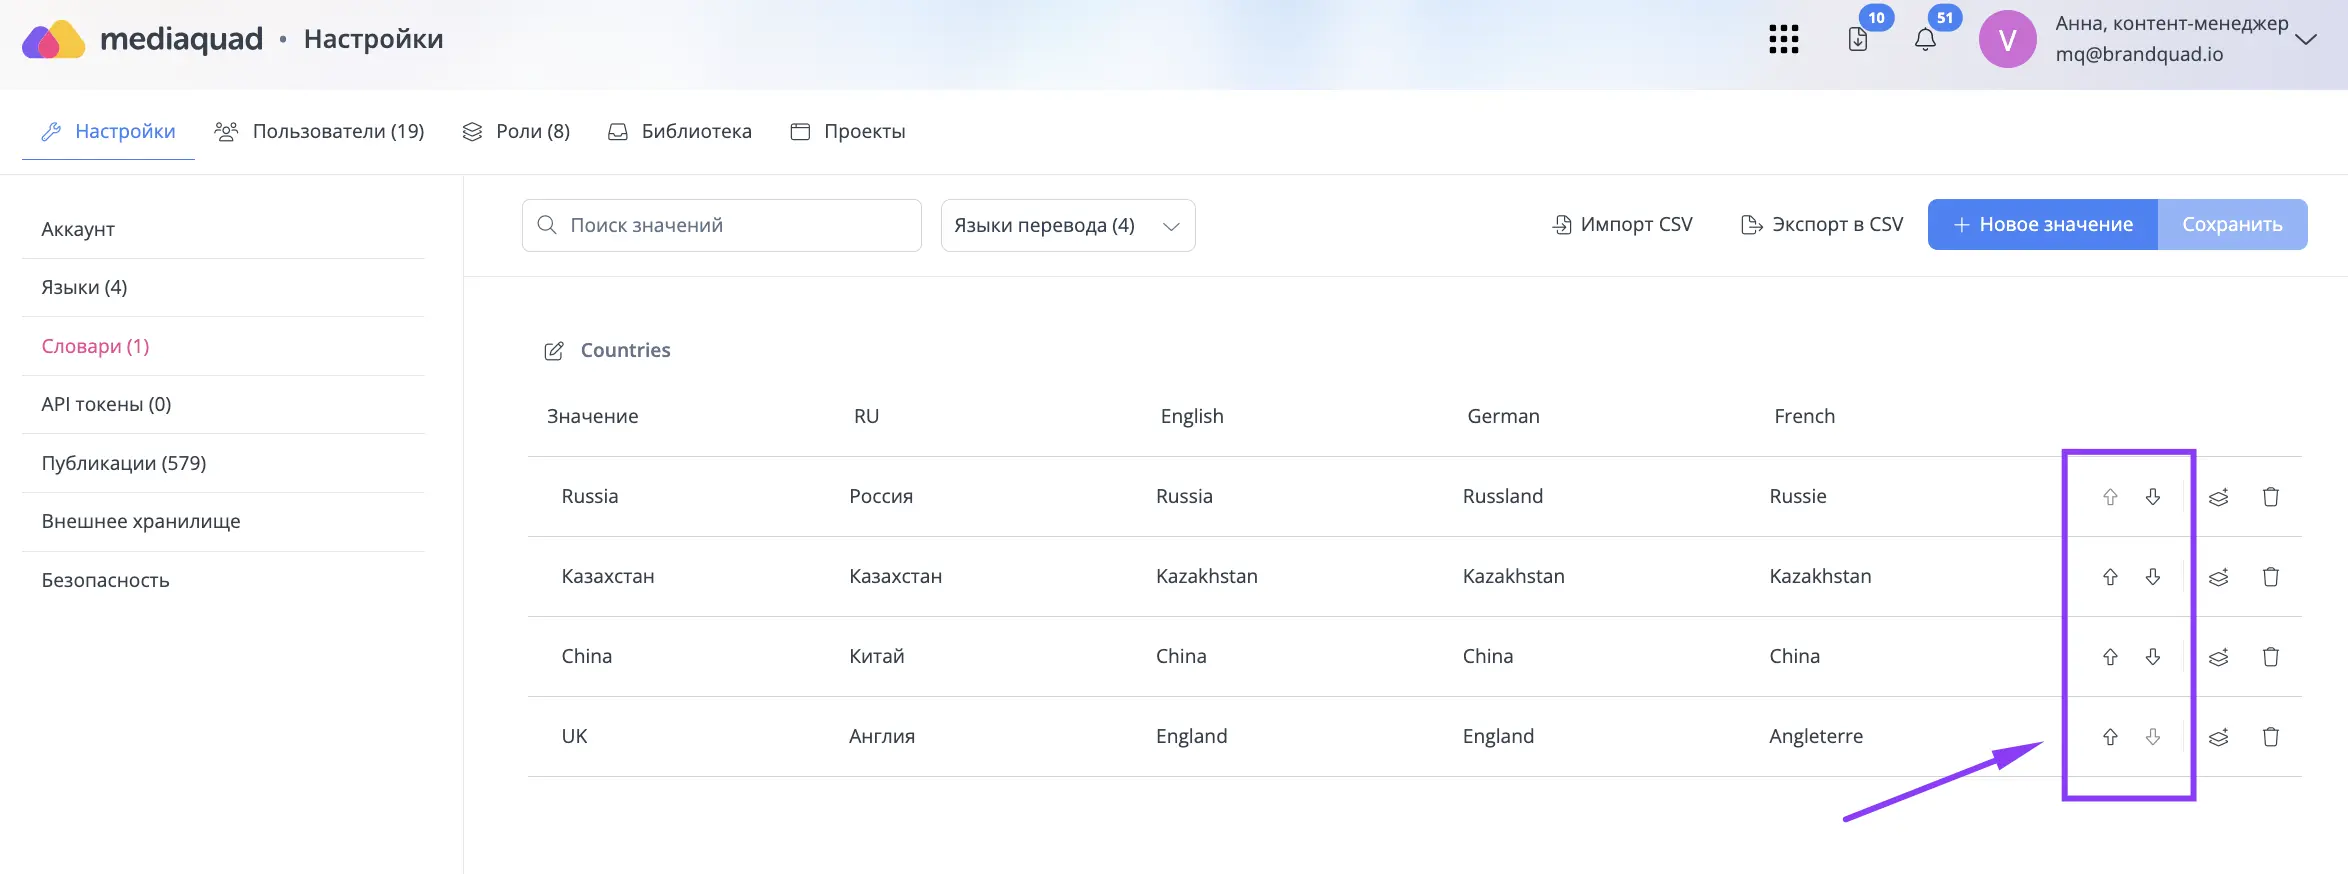Move the Kazakhstan row up

pos(2110,577)
